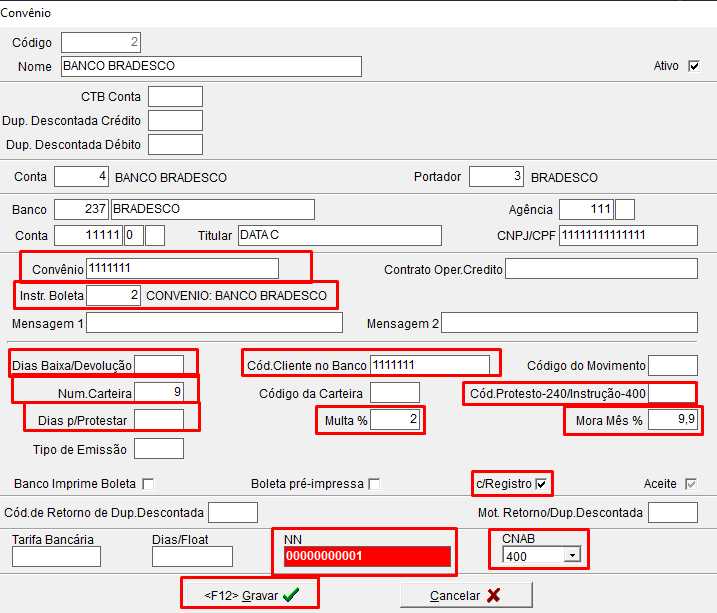
Task: Check the Boleta pré-impressa box
Action: 374,484
